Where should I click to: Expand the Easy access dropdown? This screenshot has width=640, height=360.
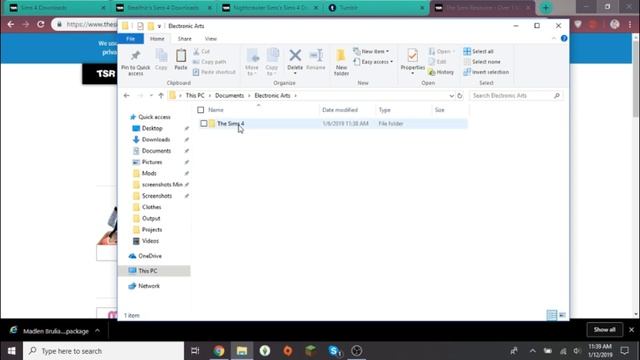click(391, 62)
